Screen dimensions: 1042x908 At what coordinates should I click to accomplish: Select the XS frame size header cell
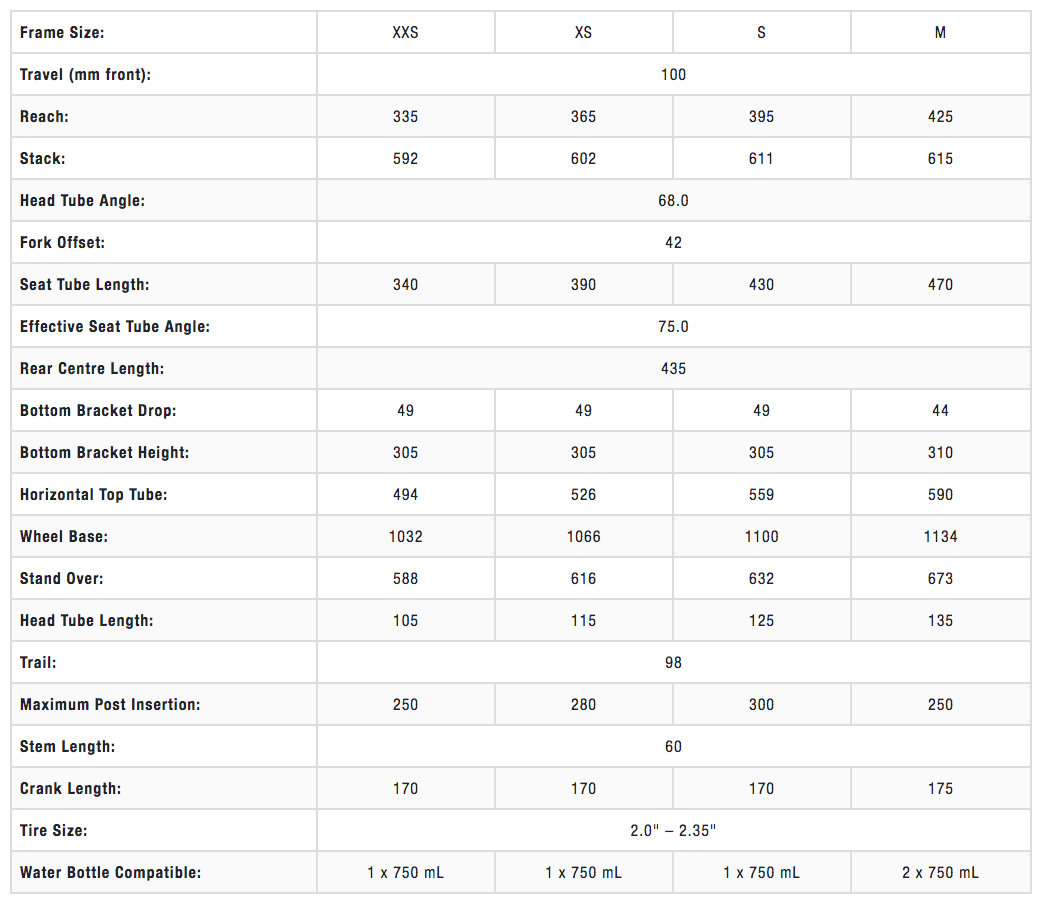click(583, 32)
